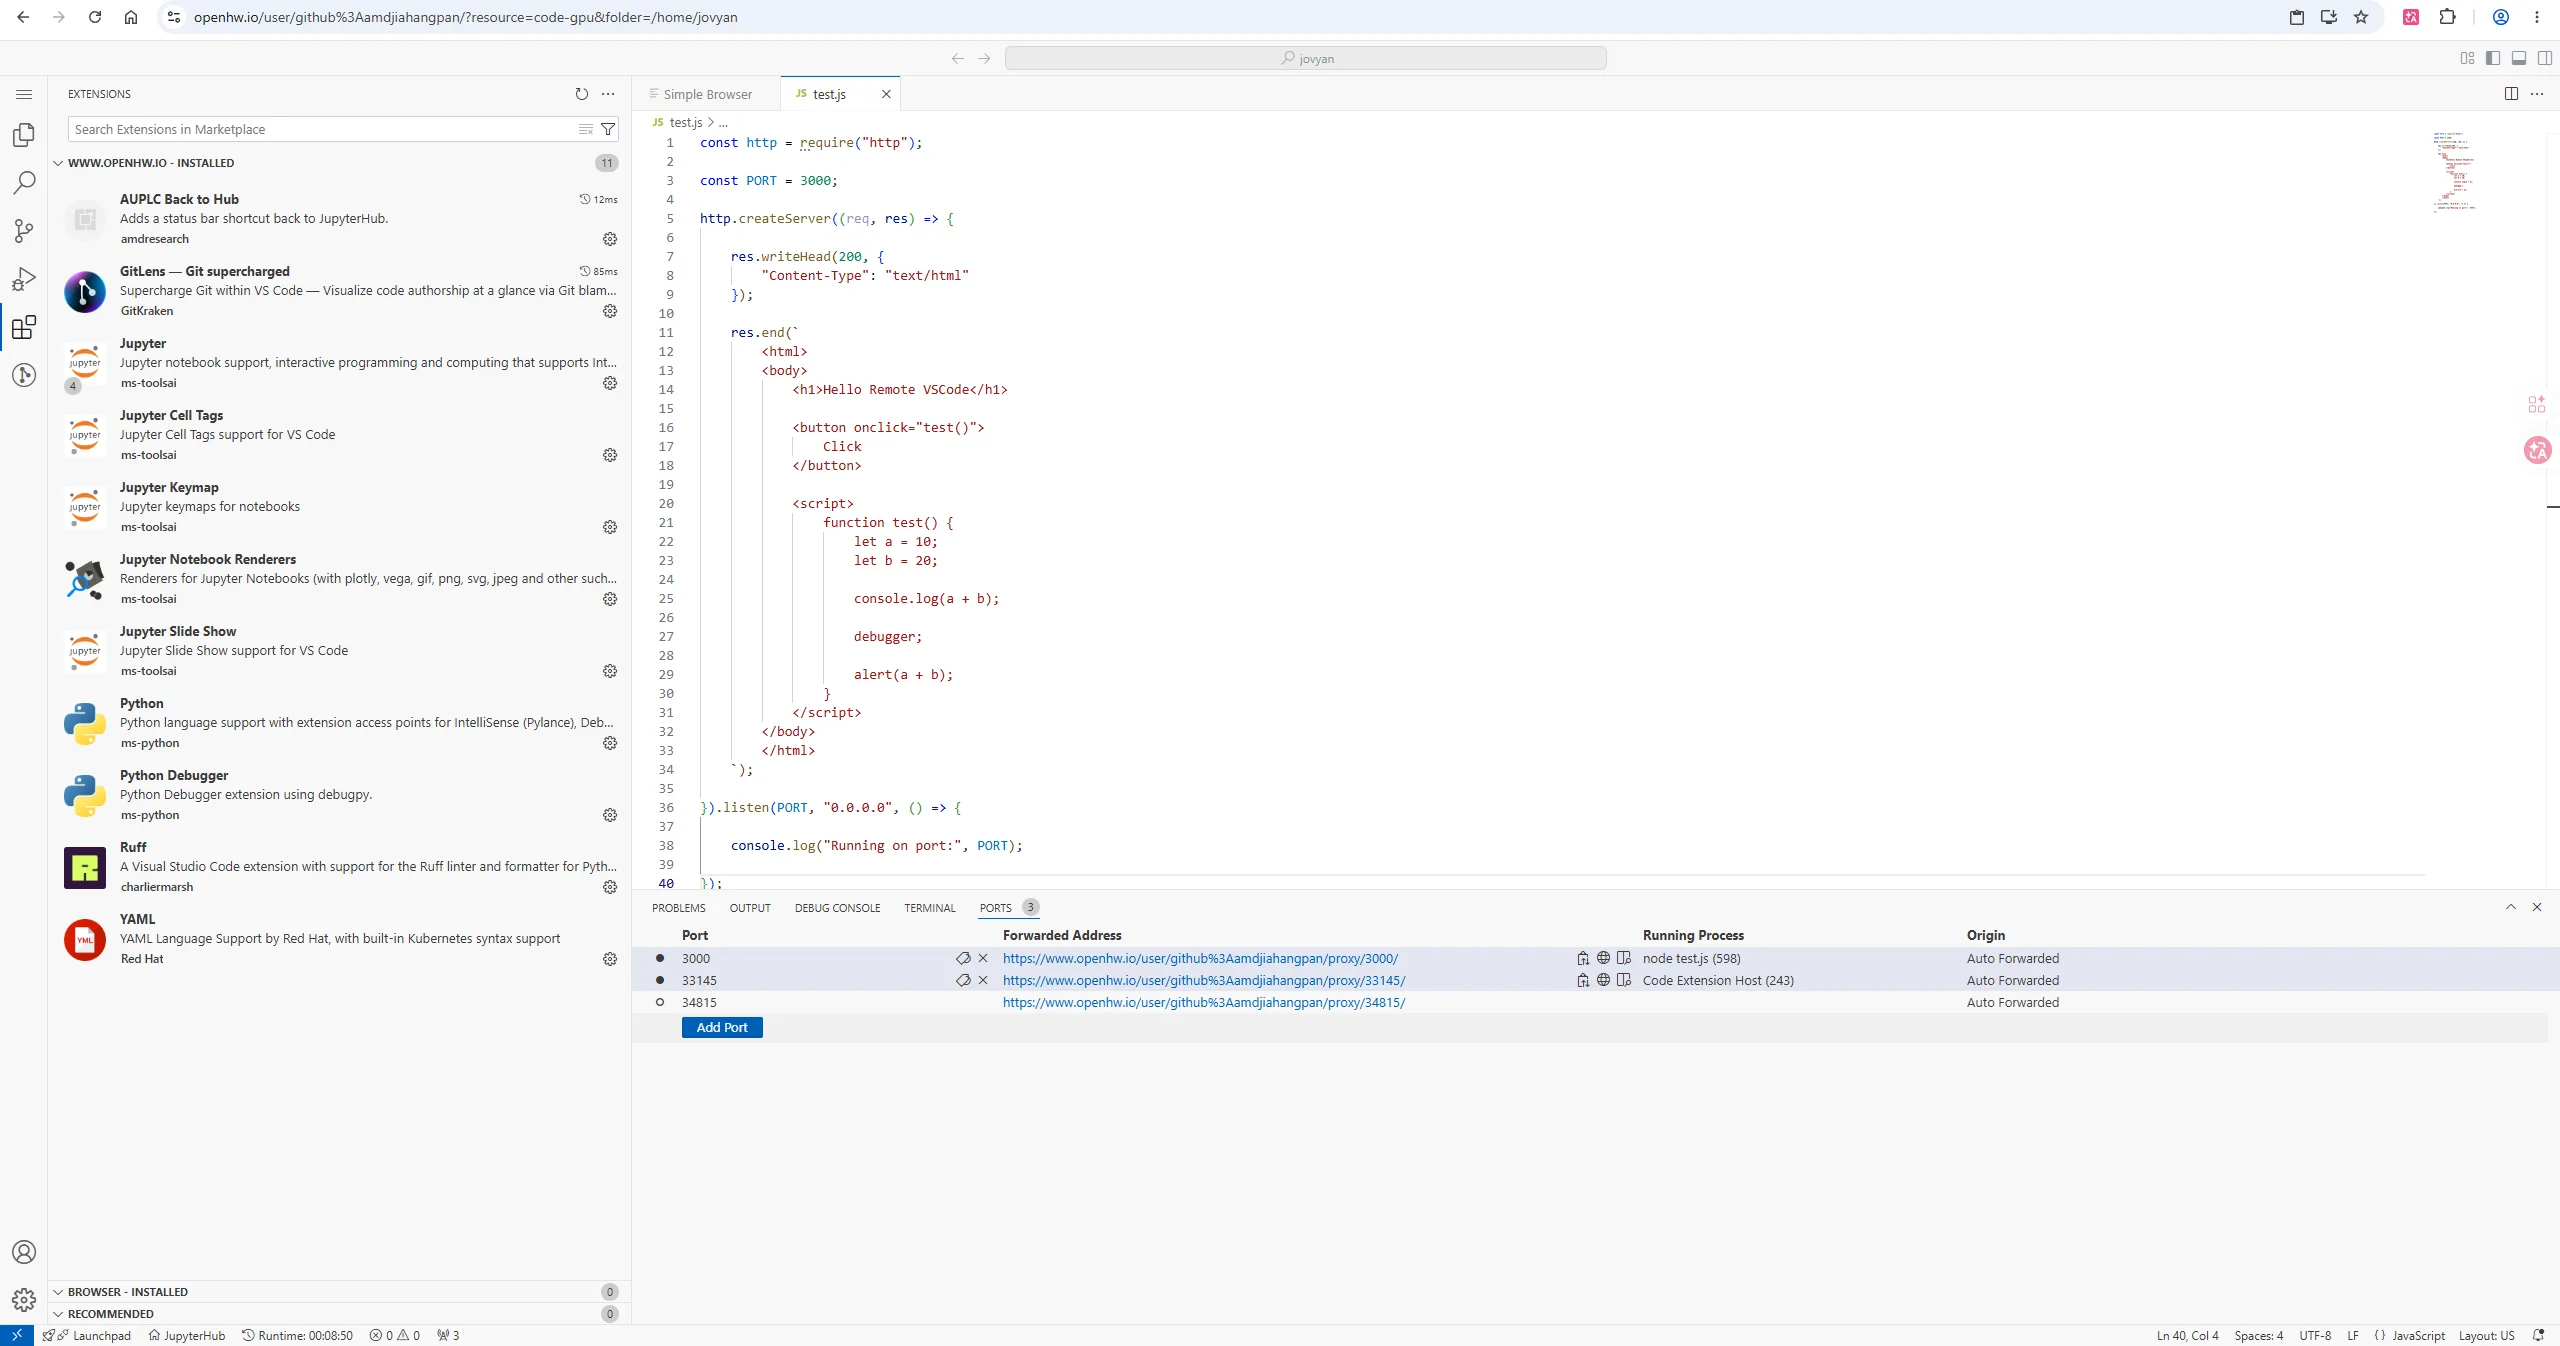Open the Manage gear in activity bar
Viewport: 2560px width, 1346px height.
[24, 1300]
